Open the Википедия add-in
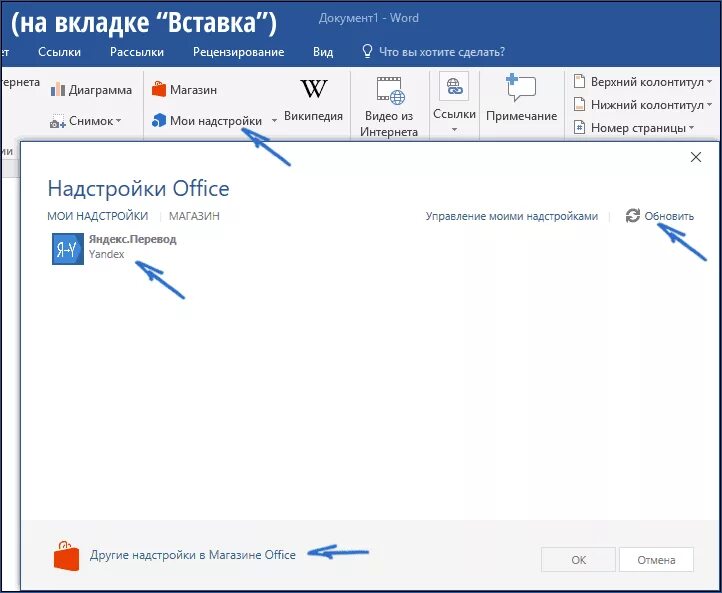Screen dimensions: 722x593 click(313, 100)
